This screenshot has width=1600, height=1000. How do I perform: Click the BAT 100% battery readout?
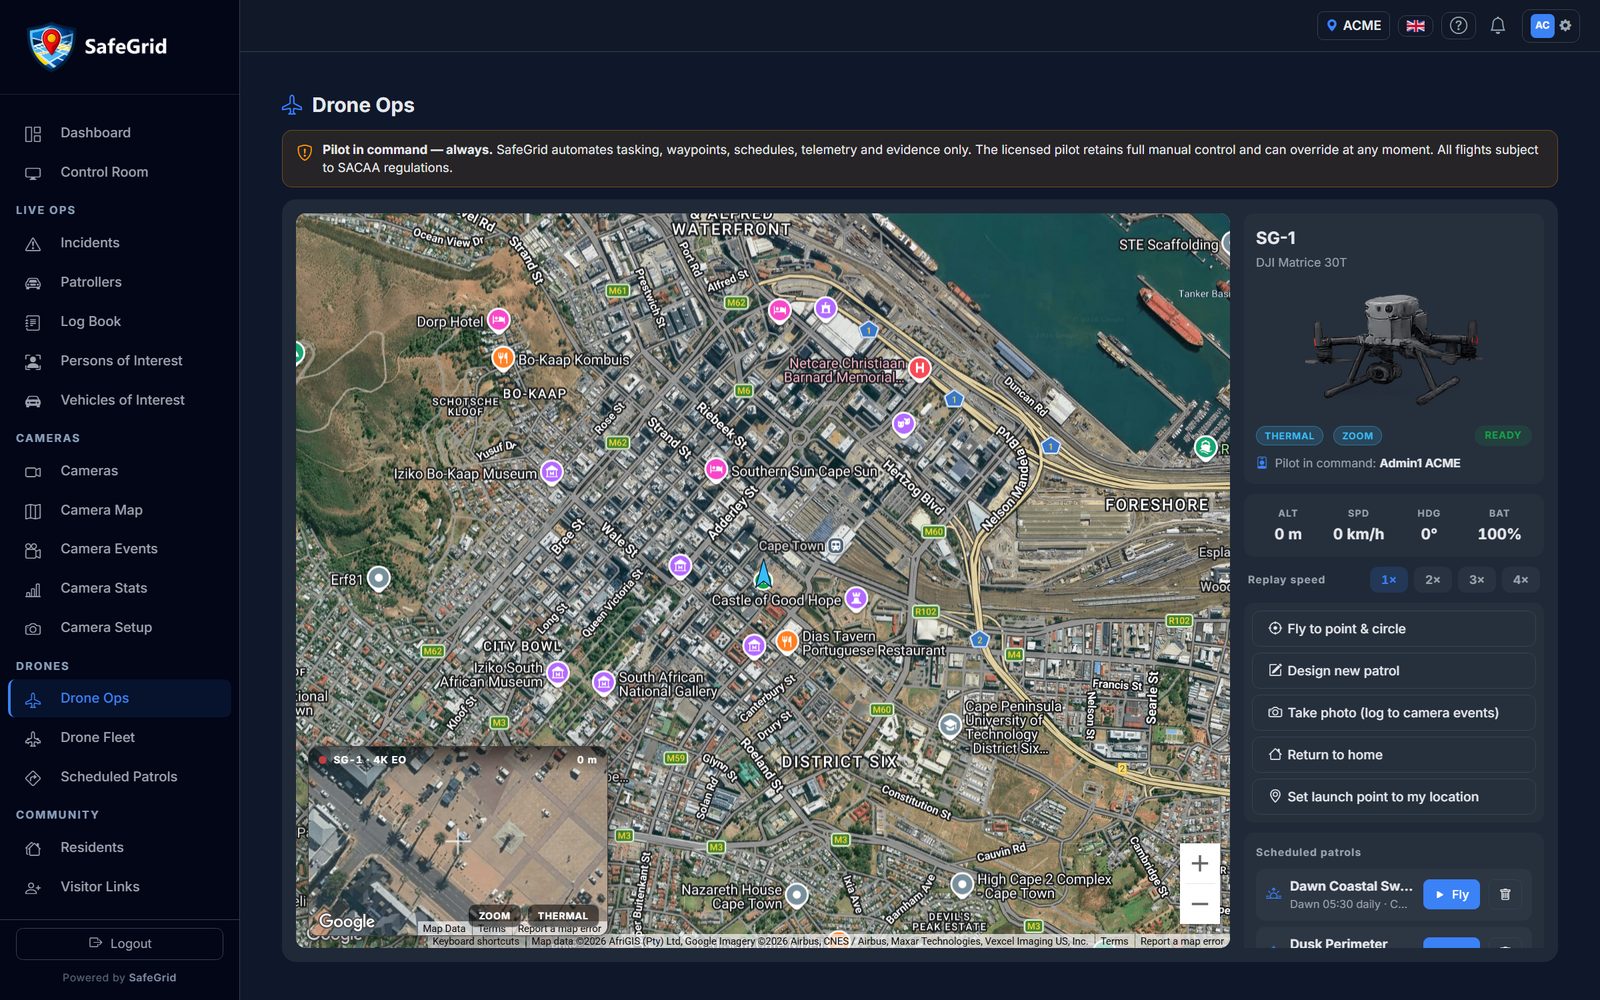point(1499,526)
